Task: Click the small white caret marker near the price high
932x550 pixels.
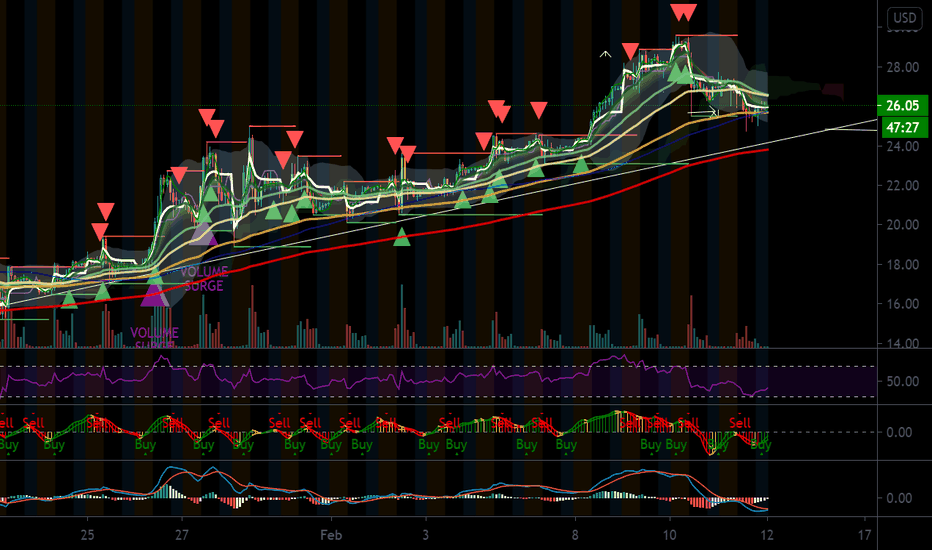Action: pyautogui.click(x=605, y=54)
